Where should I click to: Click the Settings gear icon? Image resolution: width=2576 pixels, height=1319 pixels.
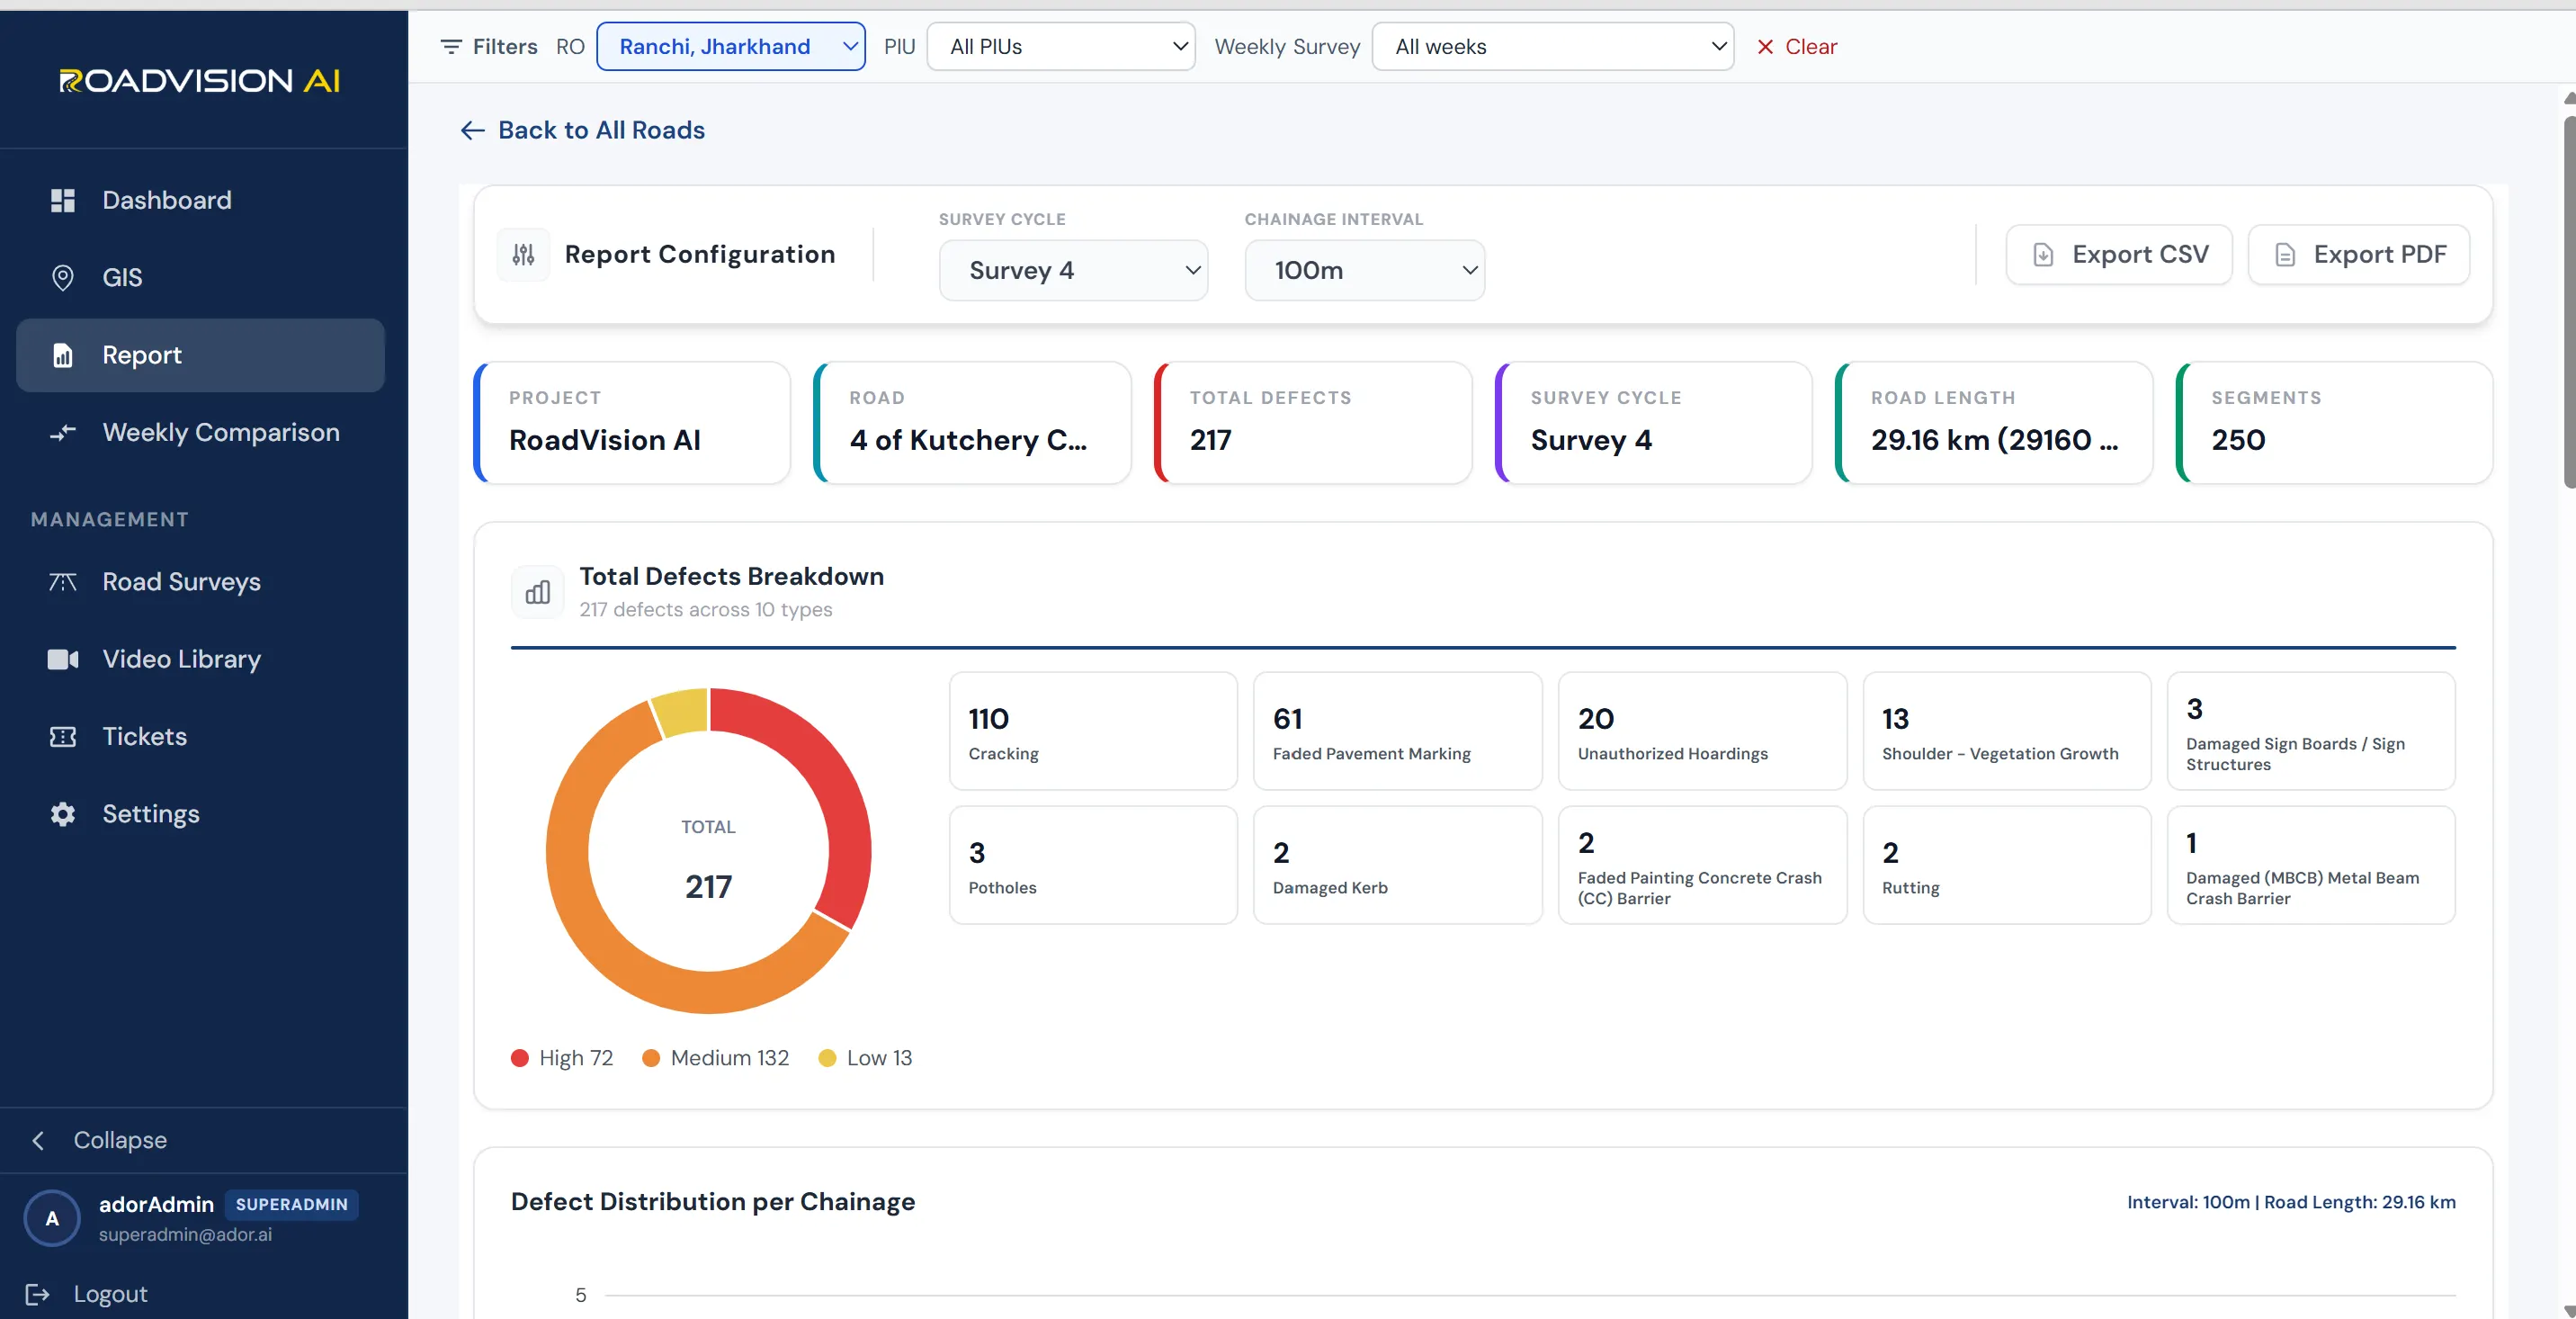pos(63,814)
